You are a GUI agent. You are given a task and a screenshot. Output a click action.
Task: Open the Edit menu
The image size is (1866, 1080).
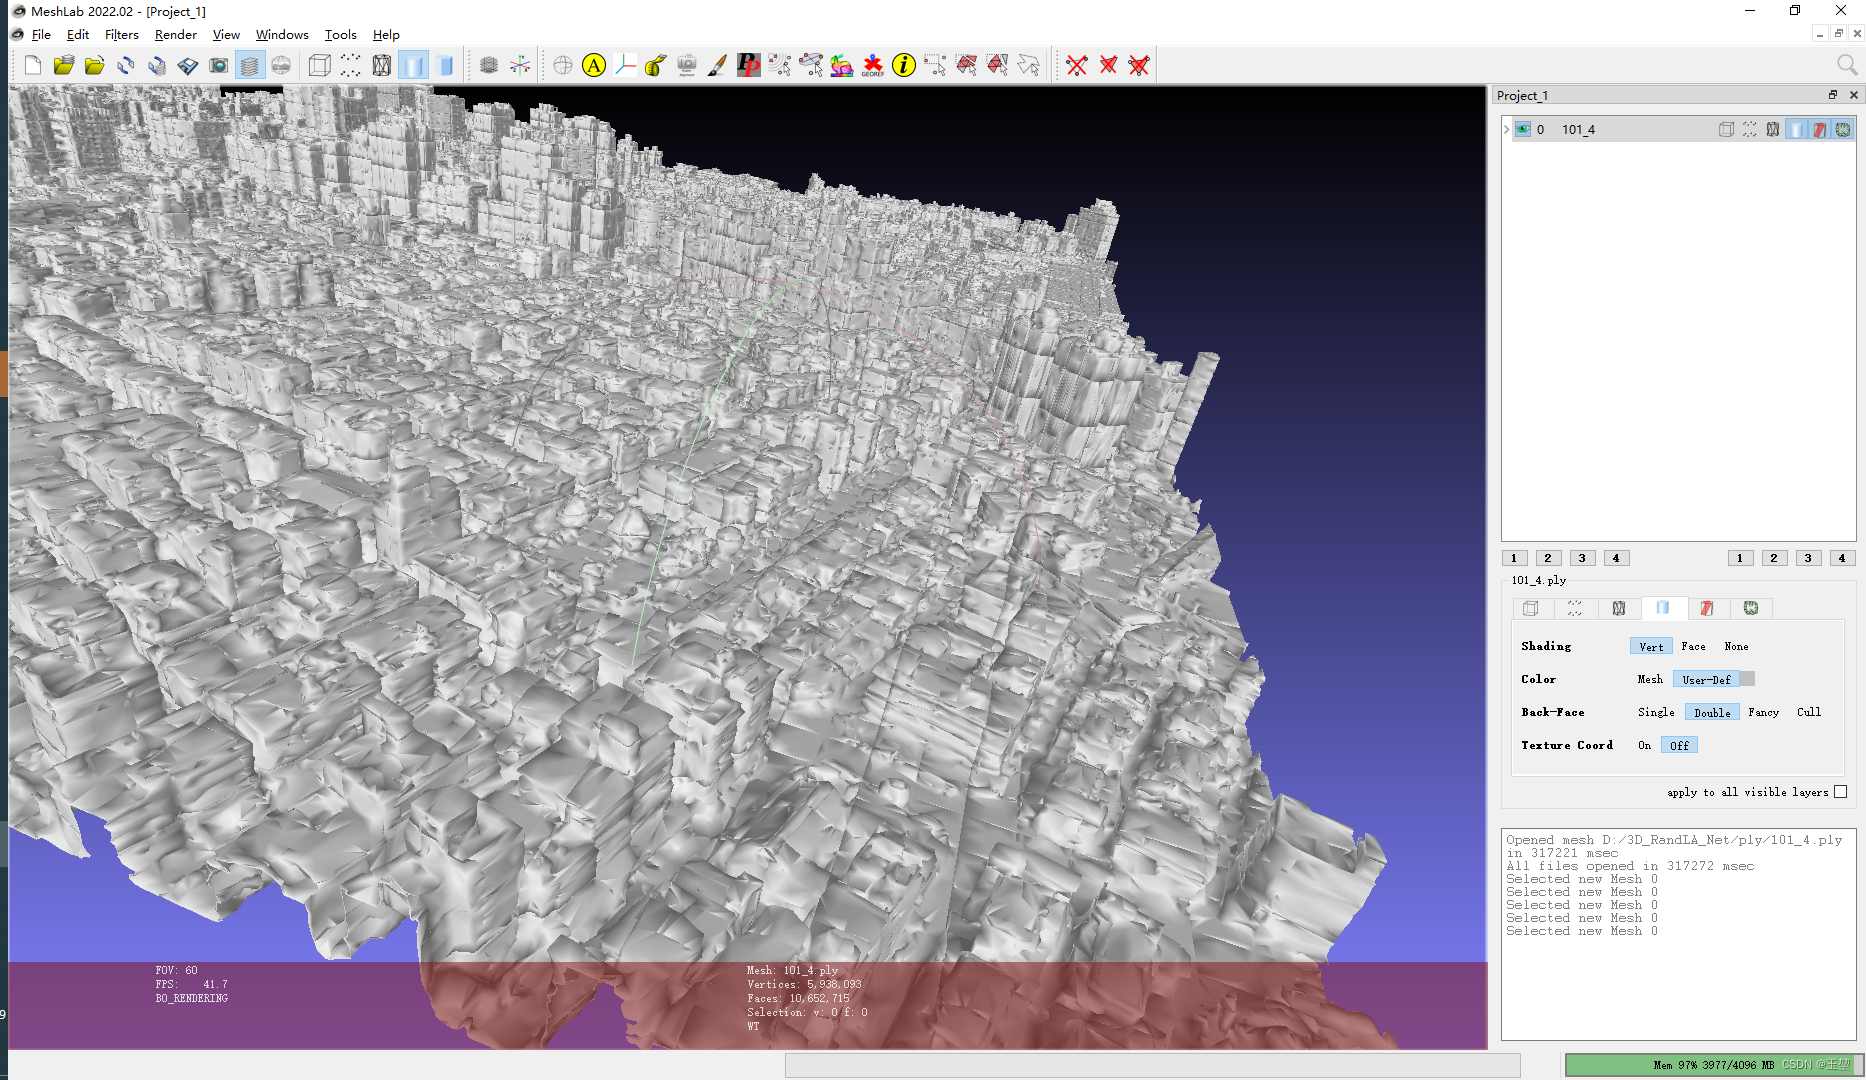[x=78, y=34]
